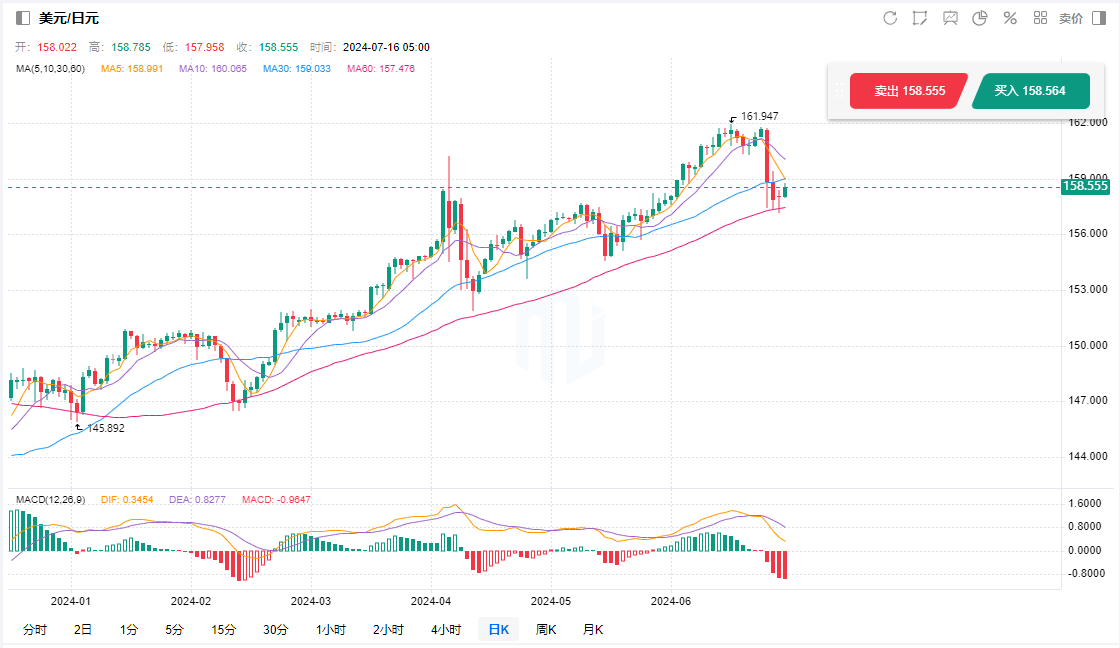Screen dimensions: 1120x648
Task: Select the 月K timeframe tab
Action: [x=593, y=629]
